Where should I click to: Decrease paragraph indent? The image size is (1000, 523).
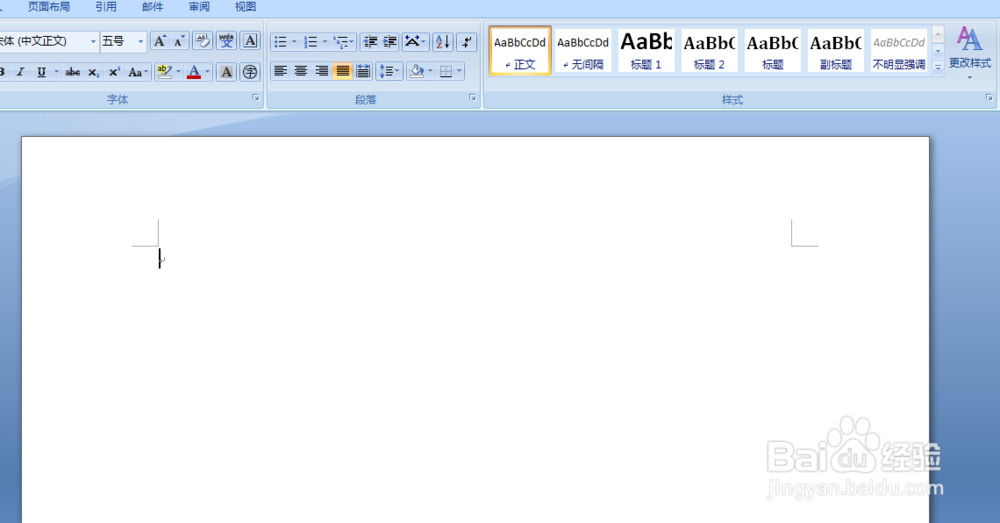(370, 42)
